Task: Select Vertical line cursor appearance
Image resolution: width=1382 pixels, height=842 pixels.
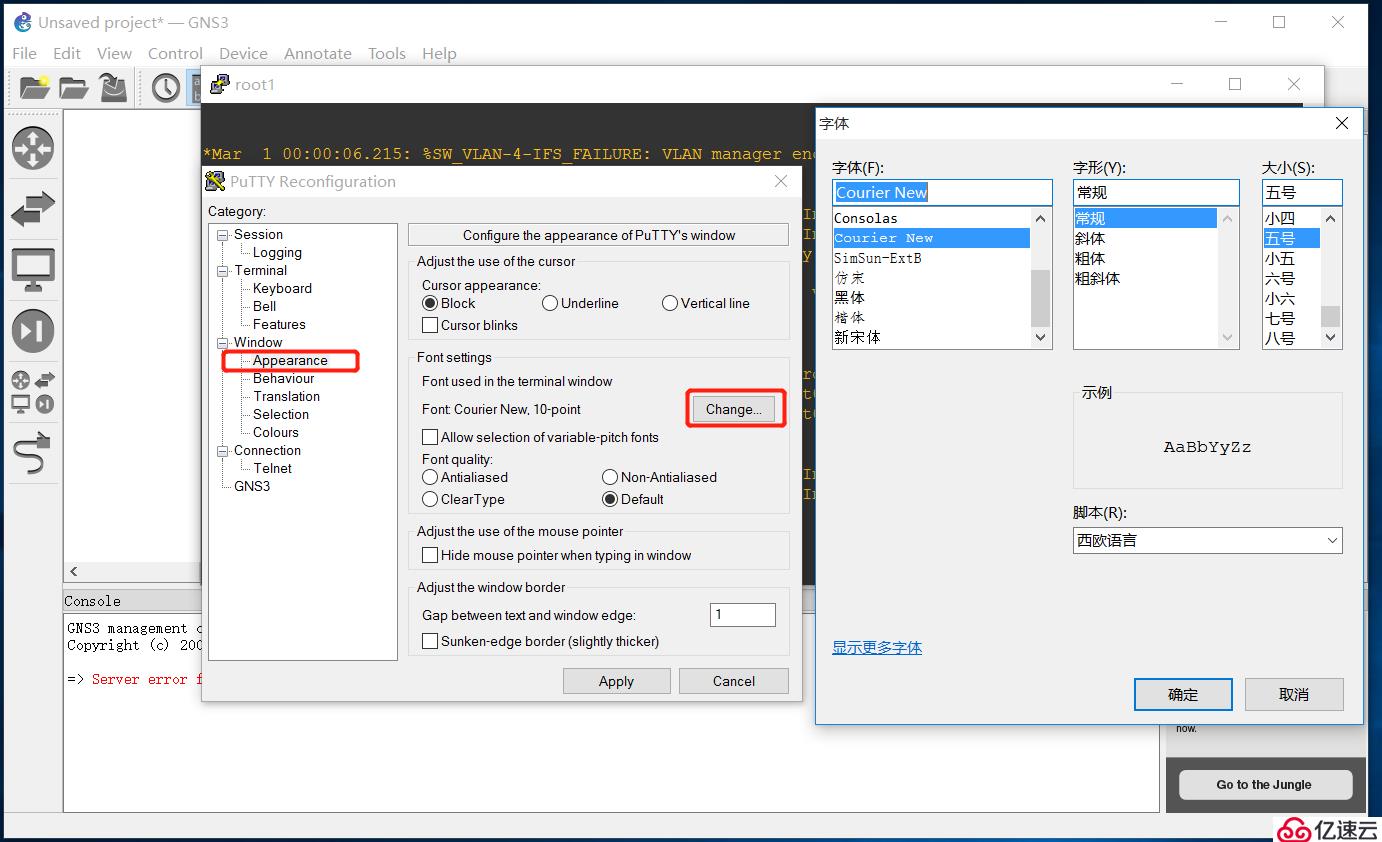Action: (x=670, y=303)
